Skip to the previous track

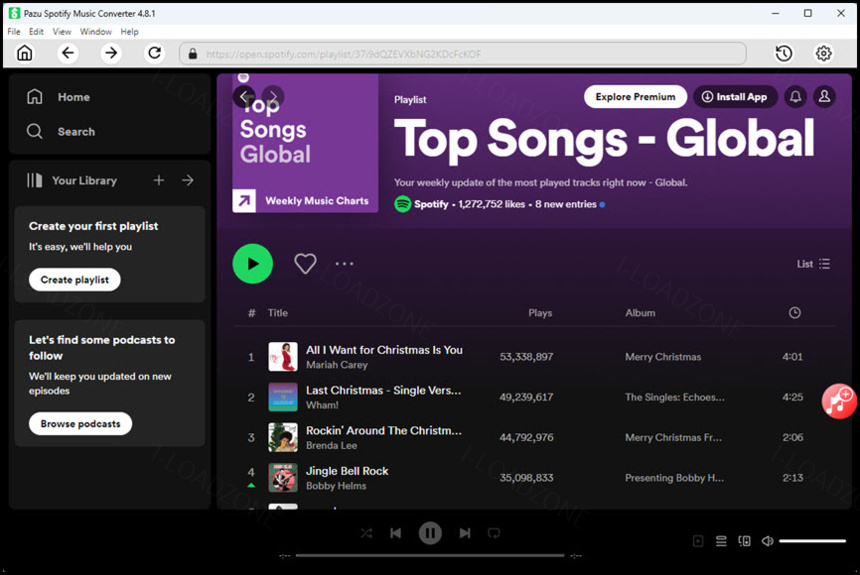(x=395, y=533)
